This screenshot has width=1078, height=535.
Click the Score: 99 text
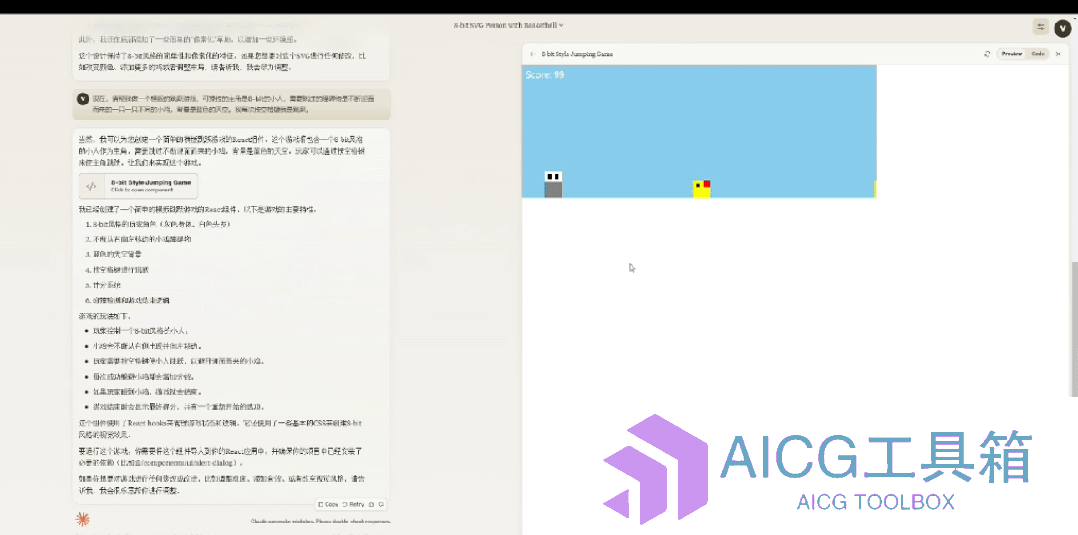point(544,74)
